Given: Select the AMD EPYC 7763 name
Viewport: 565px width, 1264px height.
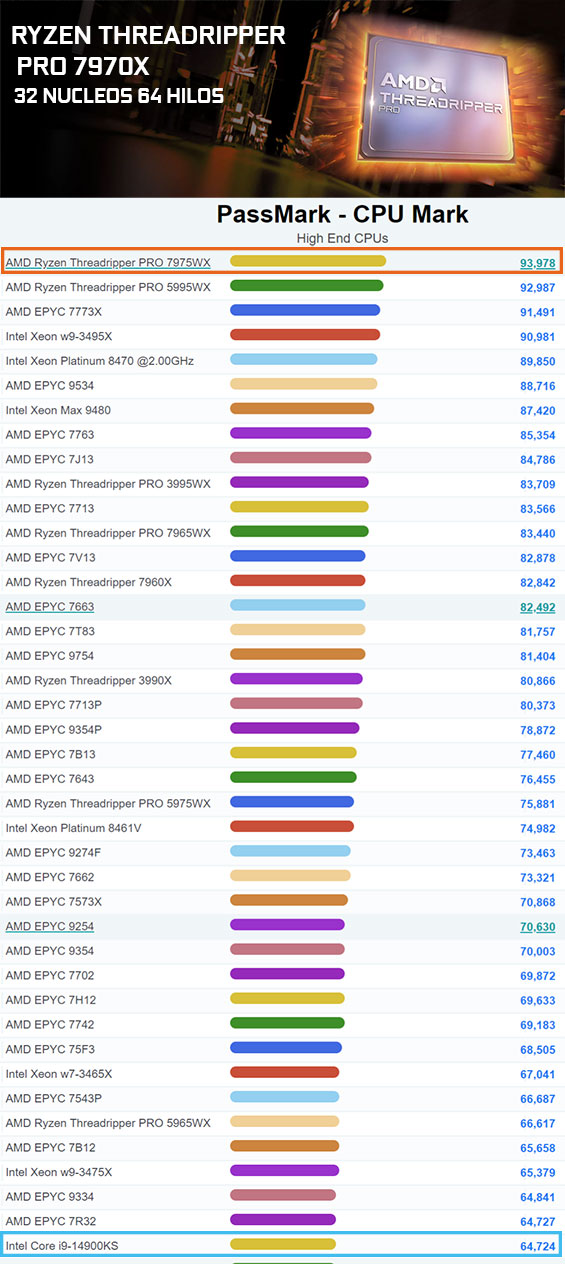Looking at the screenshot, I should pos(50,435).
